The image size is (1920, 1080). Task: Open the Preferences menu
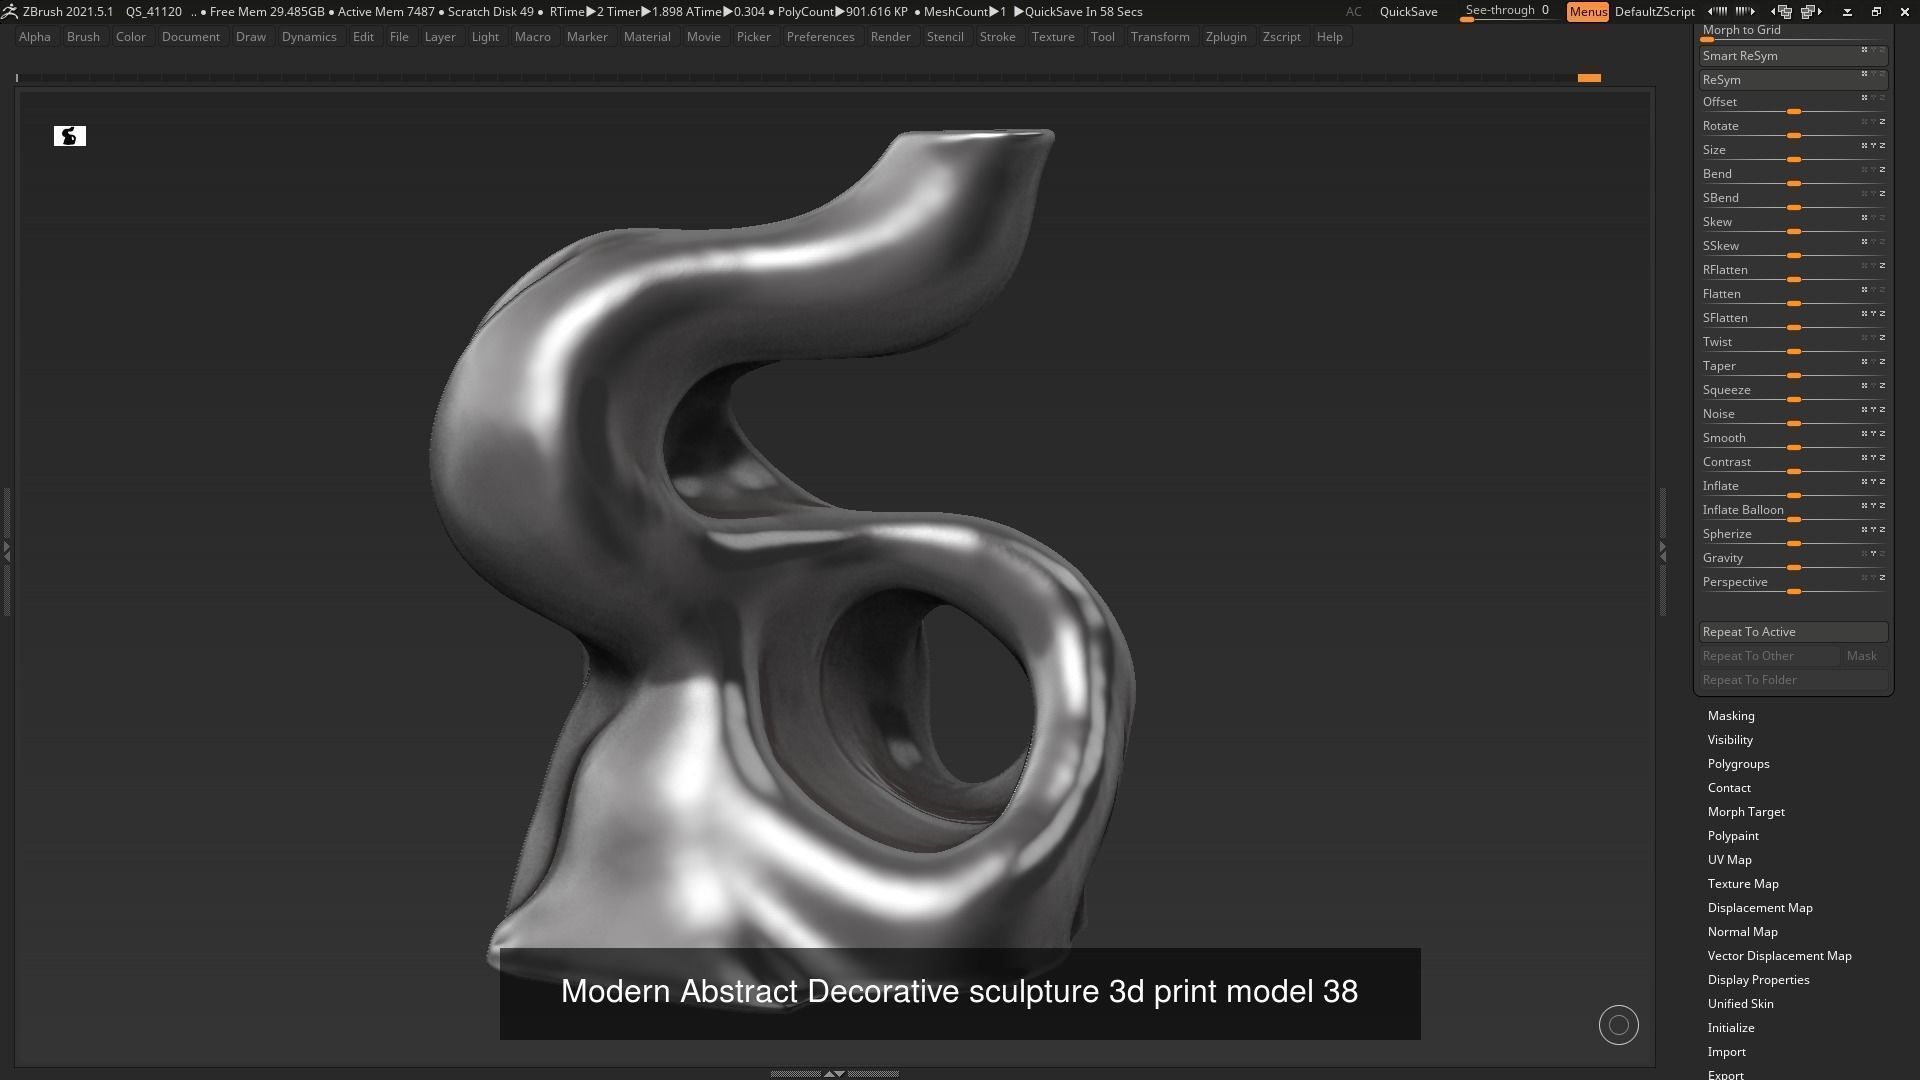coord(820,37)
